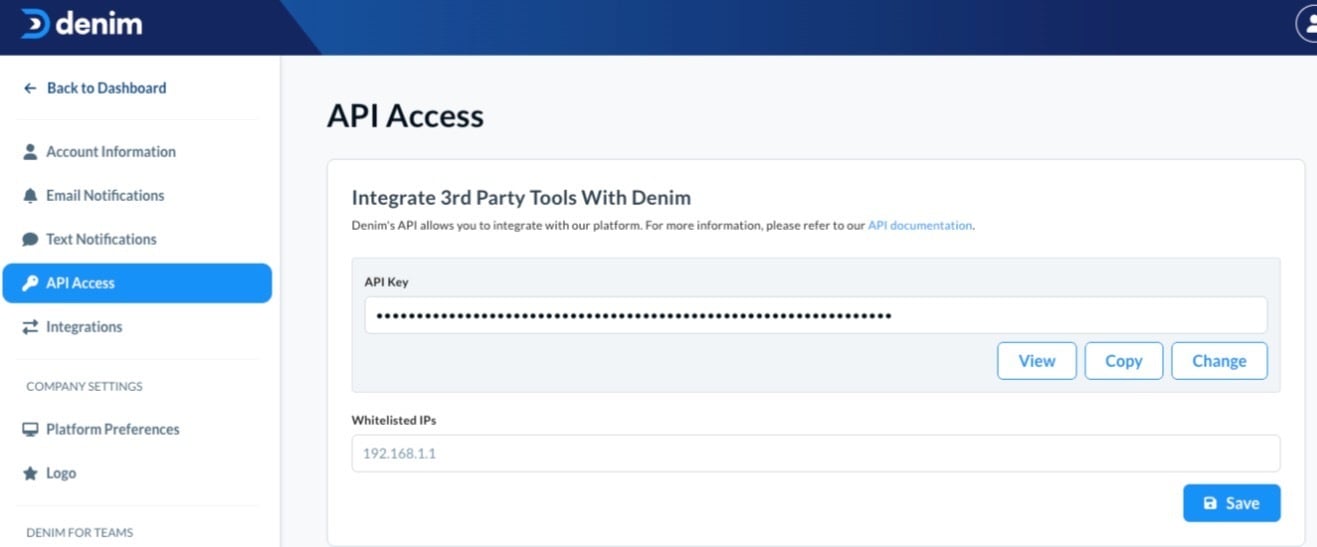The image size is (1317, 547).
Task: Click the monitor icon for Platform Preferences
Action: [x=30, y=429]
